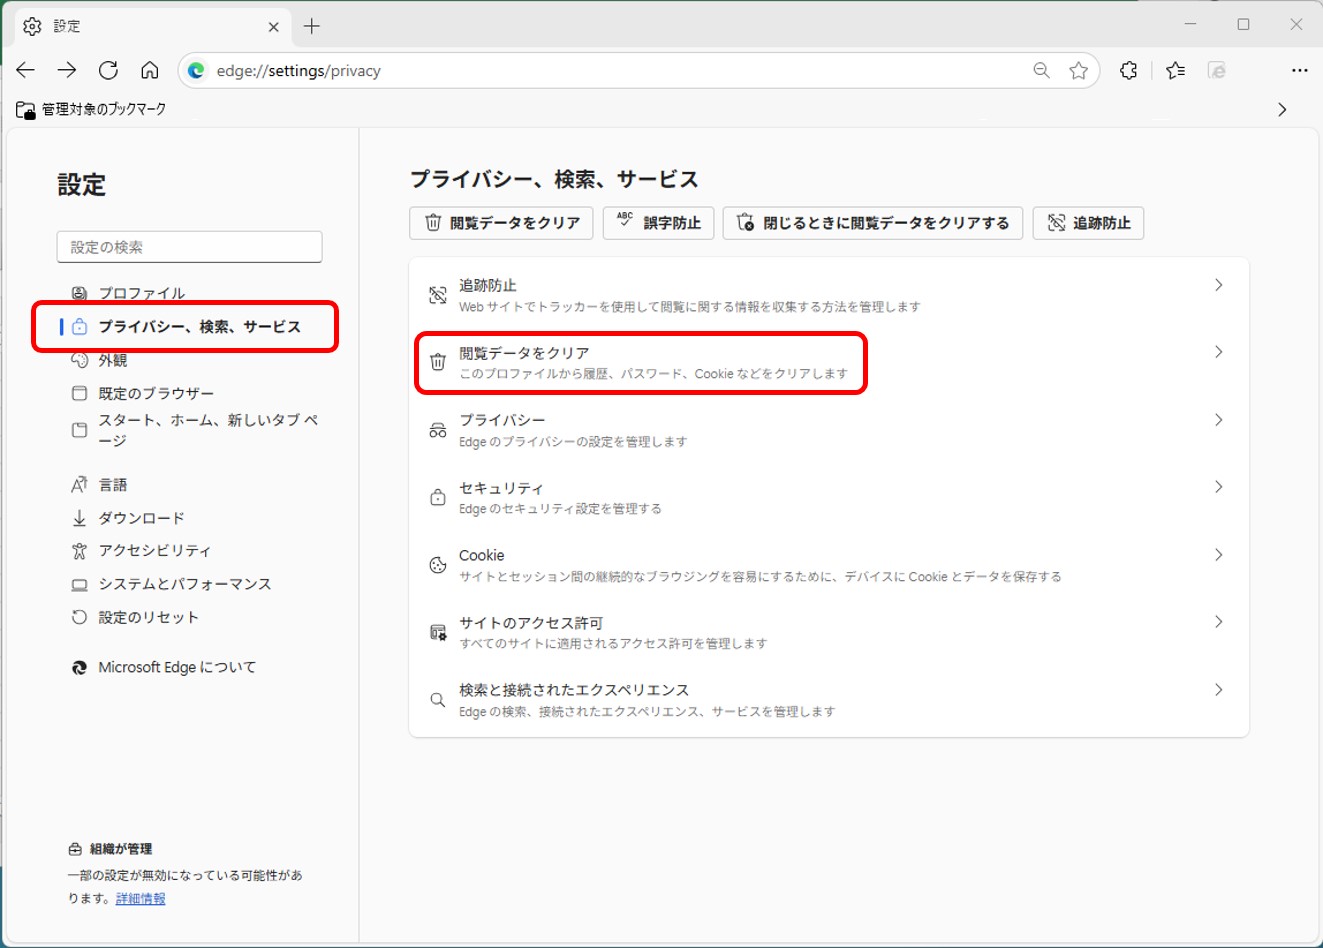Viewport: 1323px width, 948px height.
Task: Click the back arrow icon
Action: tap(26, 70)
